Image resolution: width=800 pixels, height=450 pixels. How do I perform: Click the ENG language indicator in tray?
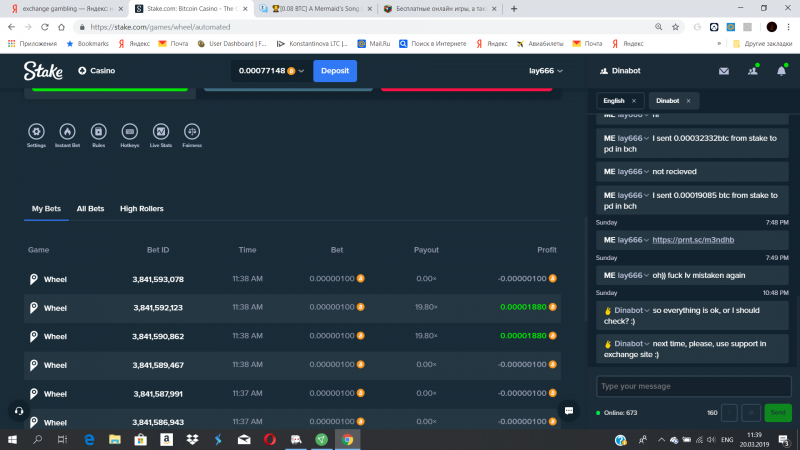tap(727, 440)
